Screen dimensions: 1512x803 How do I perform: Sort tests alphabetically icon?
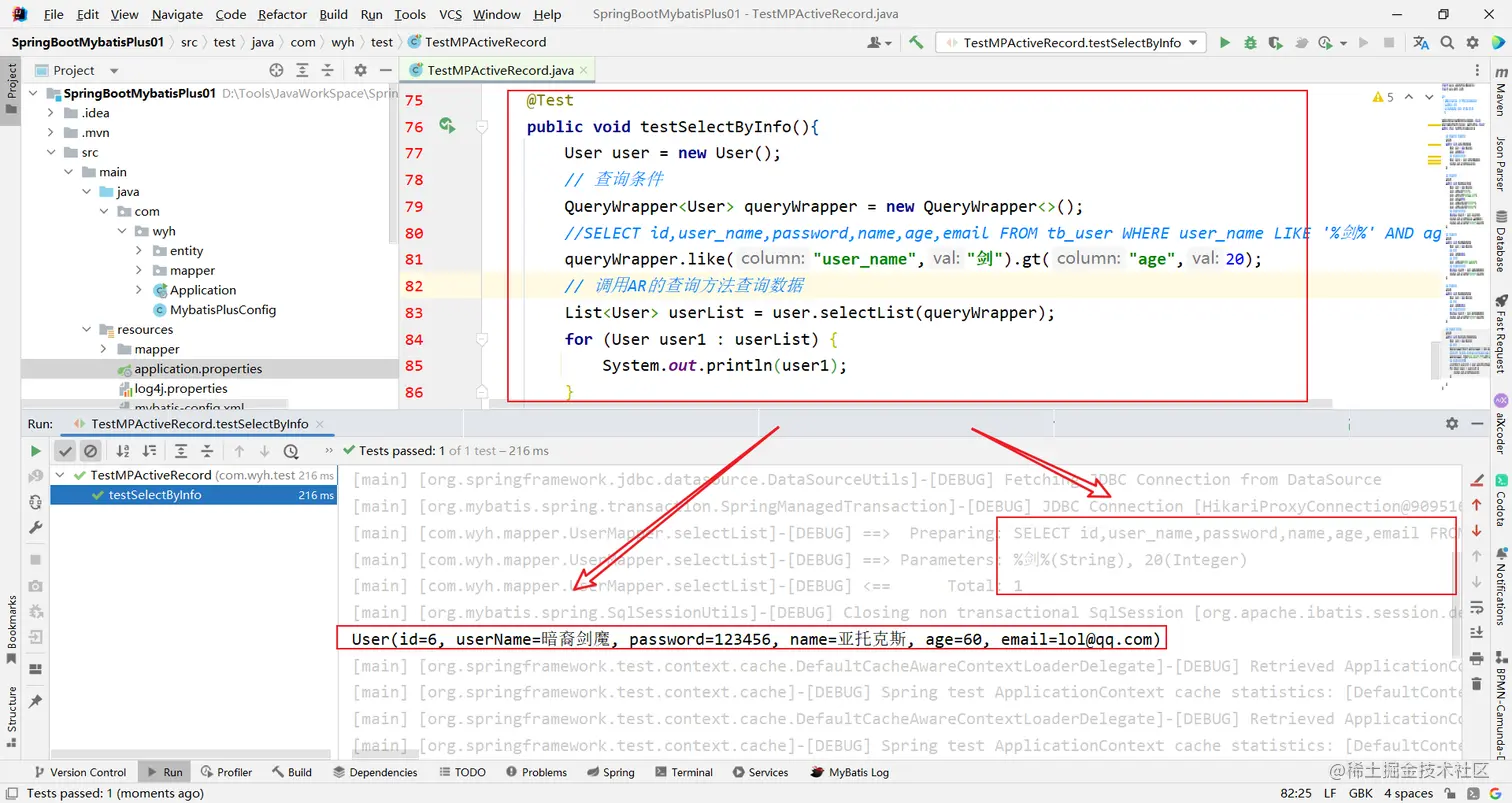click(x=123, y=451)
